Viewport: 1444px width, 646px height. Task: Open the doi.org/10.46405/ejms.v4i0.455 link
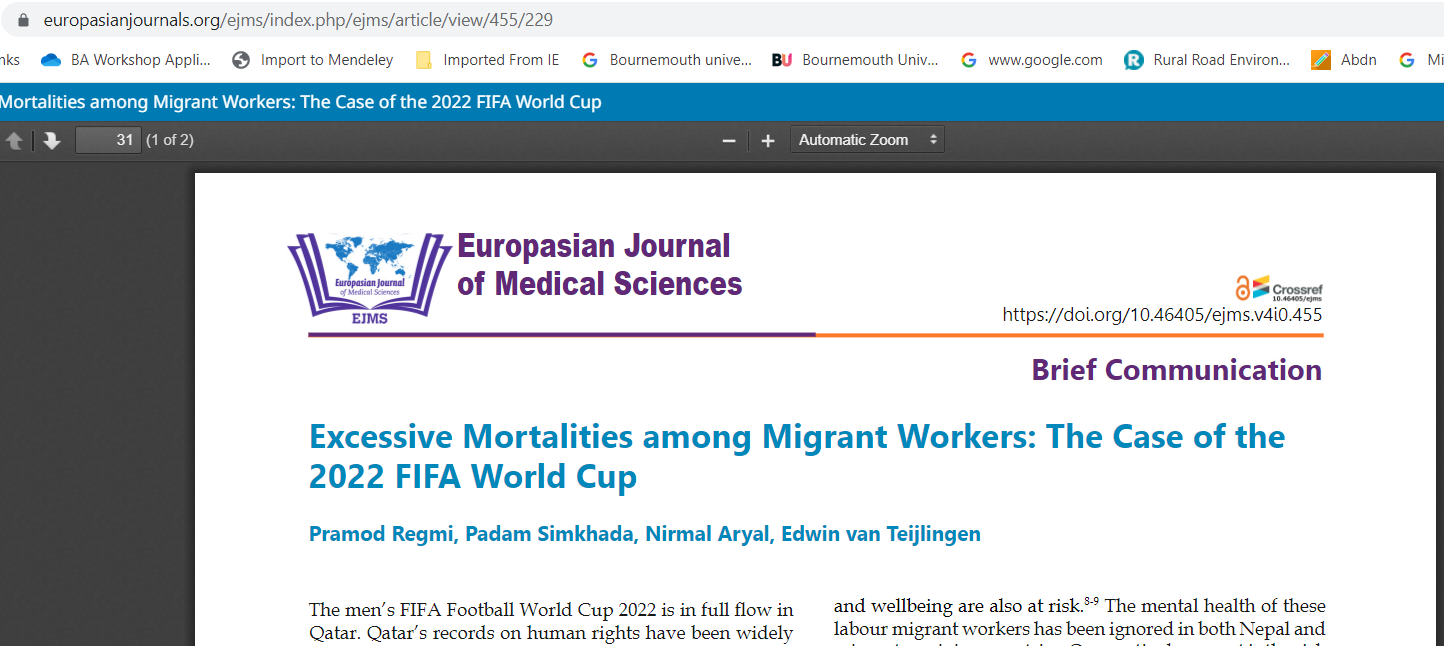click(1162, 315)
